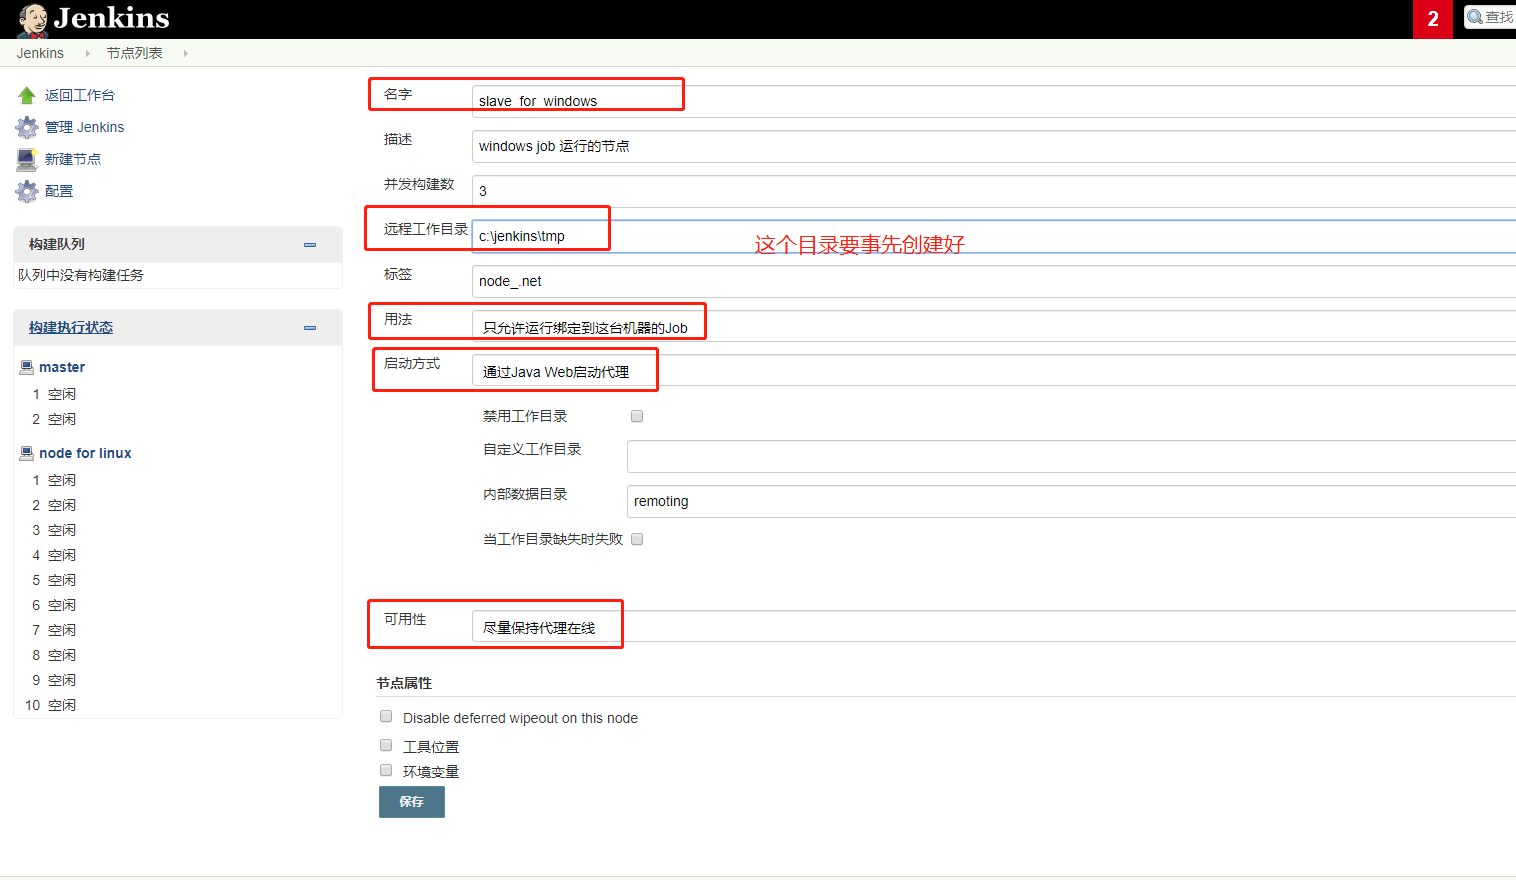Open the 可用性 availability dropdown
The width and height of the screenshot is (1516, 880).
click(x=994, y=626)
